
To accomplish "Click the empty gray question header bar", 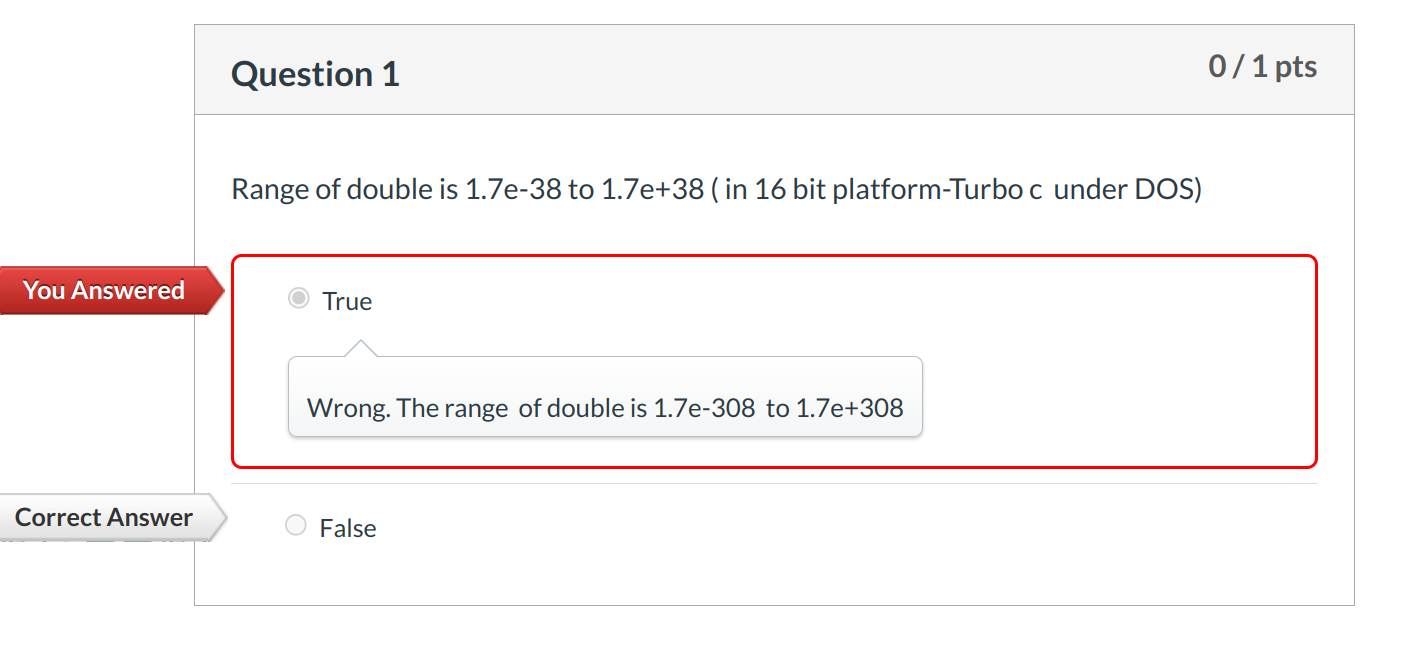I will coord(800,72).
